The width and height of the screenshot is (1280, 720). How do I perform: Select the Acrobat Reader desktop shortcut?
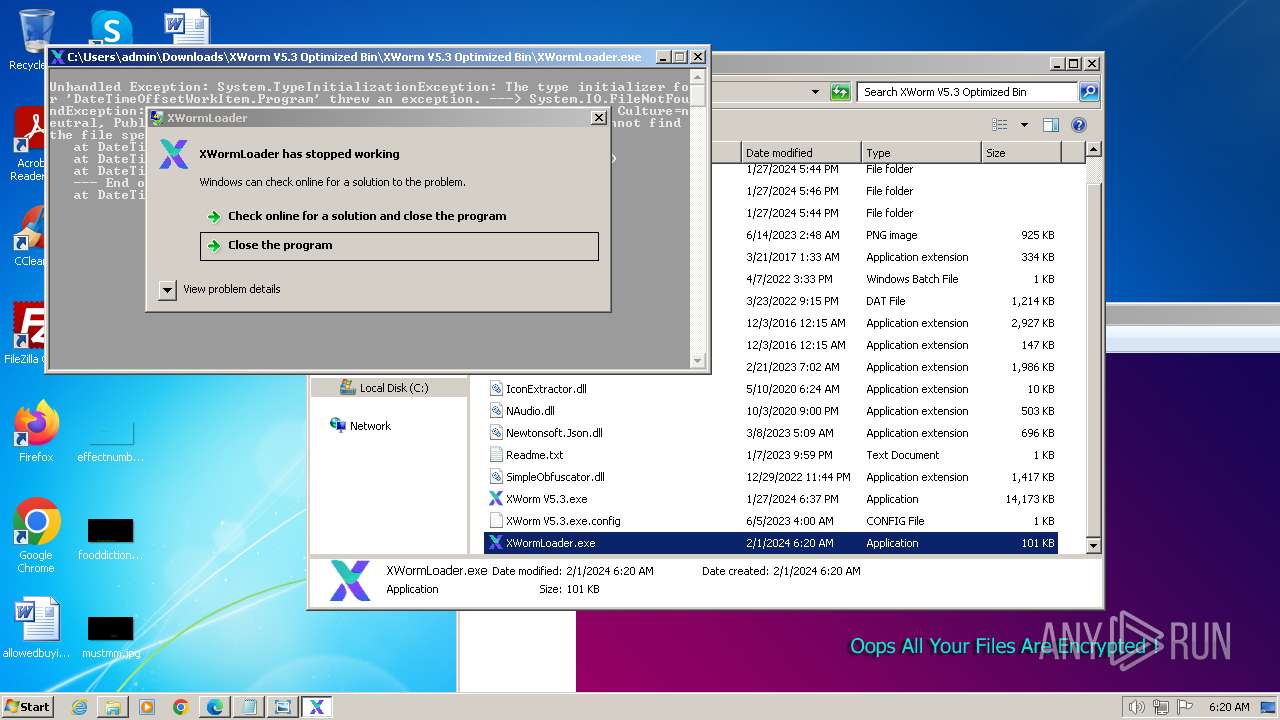(x=28, y=145)
